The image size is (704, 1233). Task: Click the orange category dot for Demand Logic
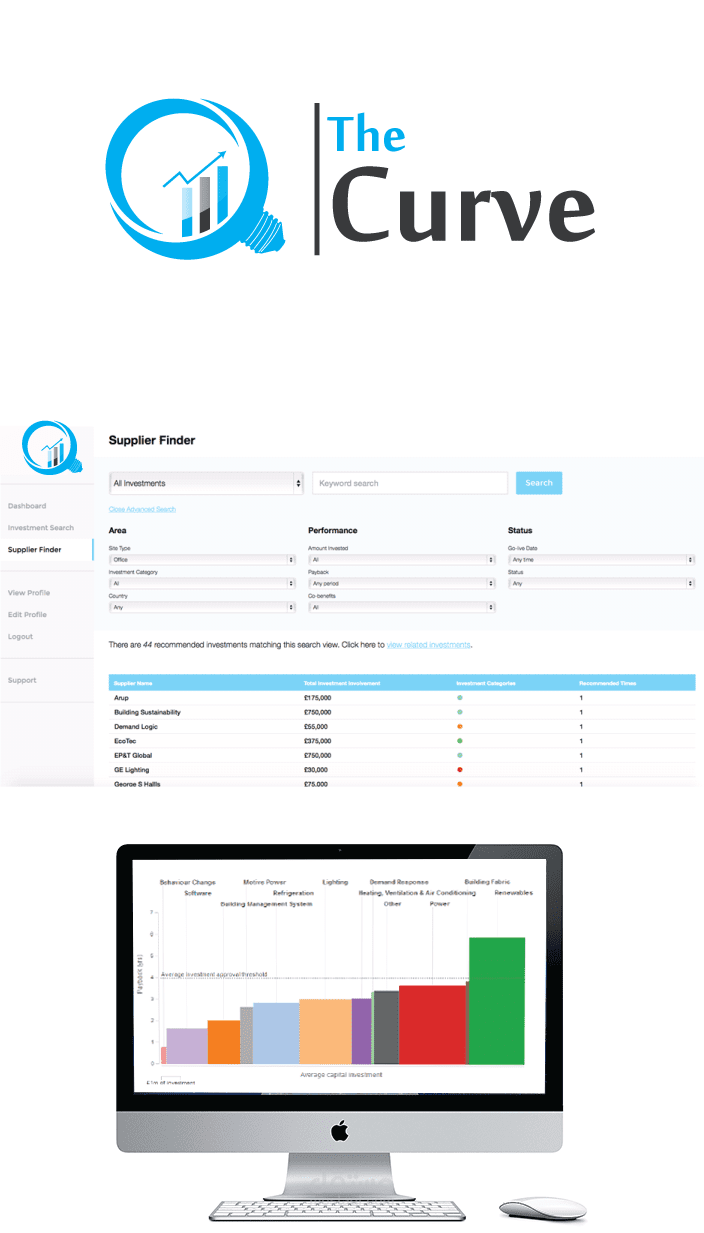(x=459, y=726)
